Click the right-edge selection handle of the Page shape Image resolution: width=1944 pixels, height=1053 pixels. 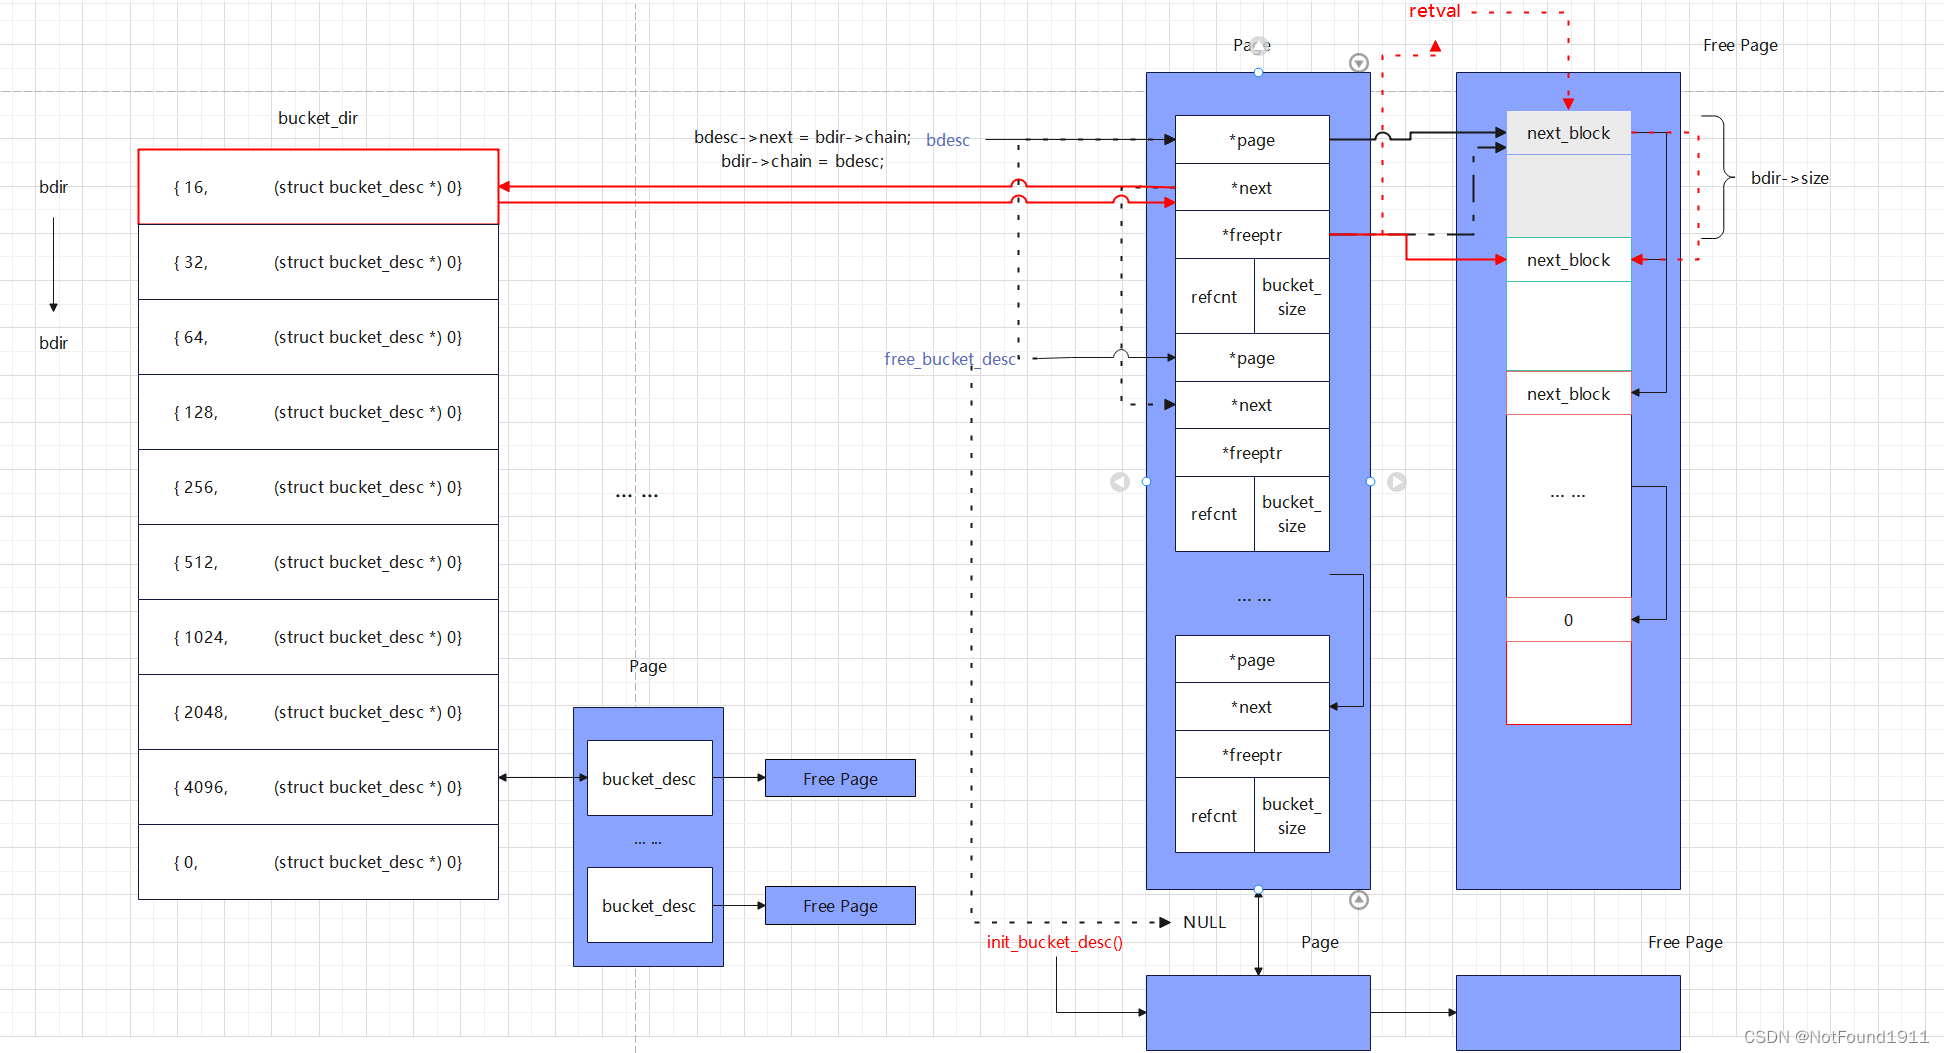(x=1370, y=482)
